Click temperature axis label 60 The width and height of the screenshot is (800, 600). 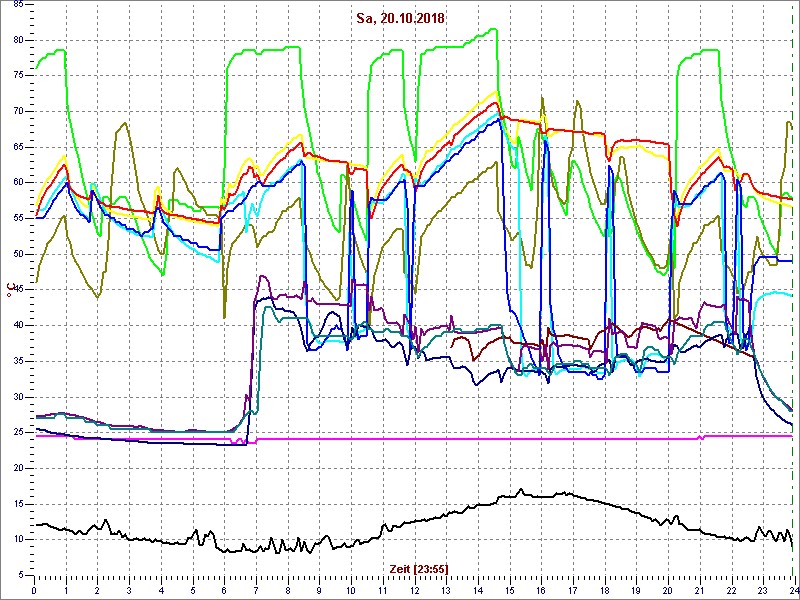(x=17, y=183)
